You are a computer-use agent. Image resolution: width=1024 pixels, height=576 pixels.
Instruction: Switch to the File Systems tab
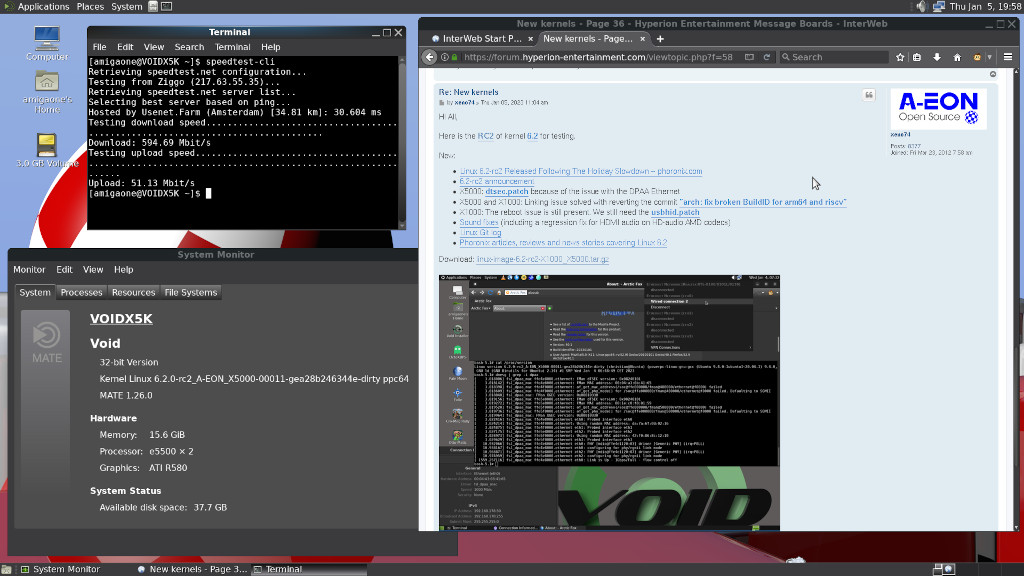191,293
